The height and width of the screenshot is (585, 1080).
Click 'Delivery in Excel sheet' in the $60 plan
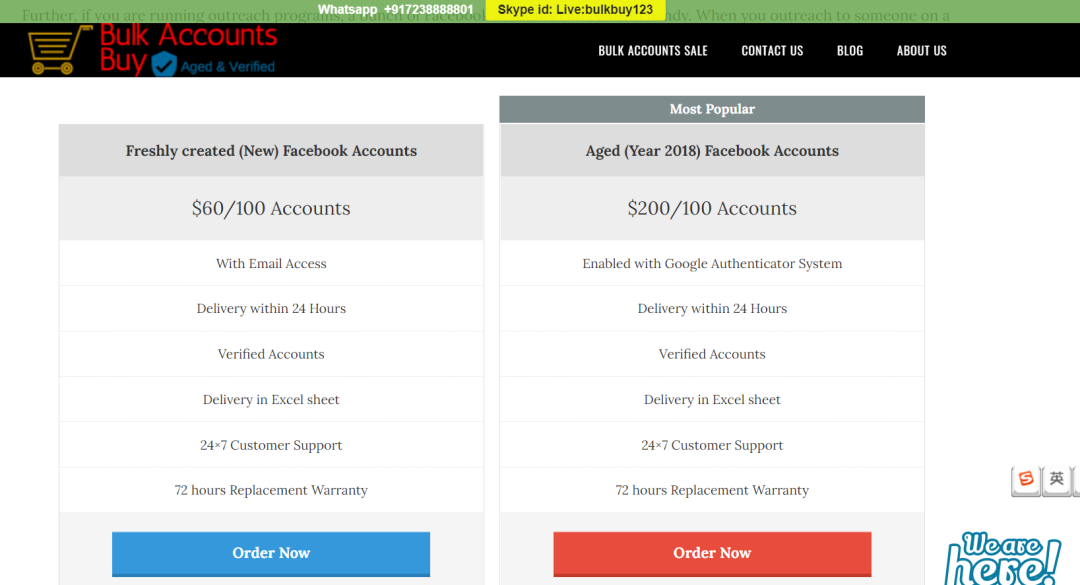[271, 400]
